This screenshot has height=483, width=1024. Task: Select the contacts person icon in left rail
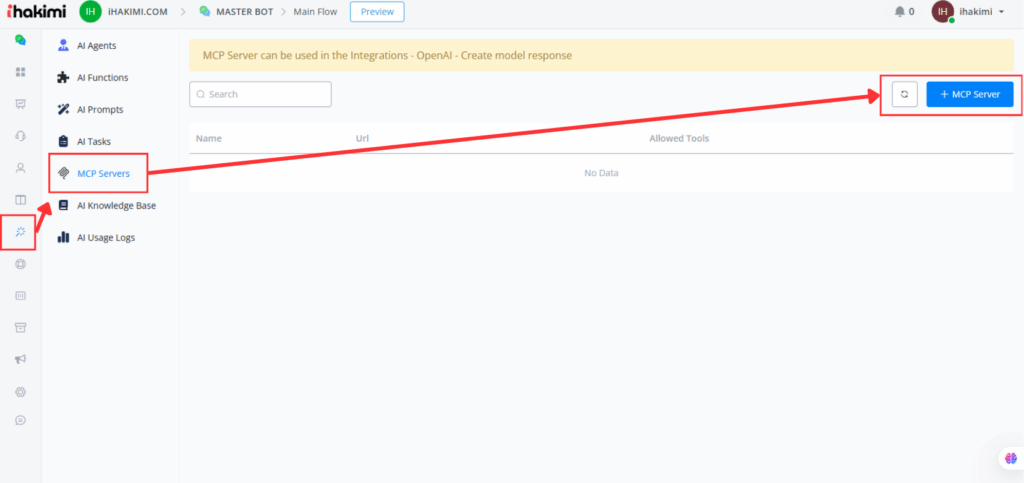[20, 168]
